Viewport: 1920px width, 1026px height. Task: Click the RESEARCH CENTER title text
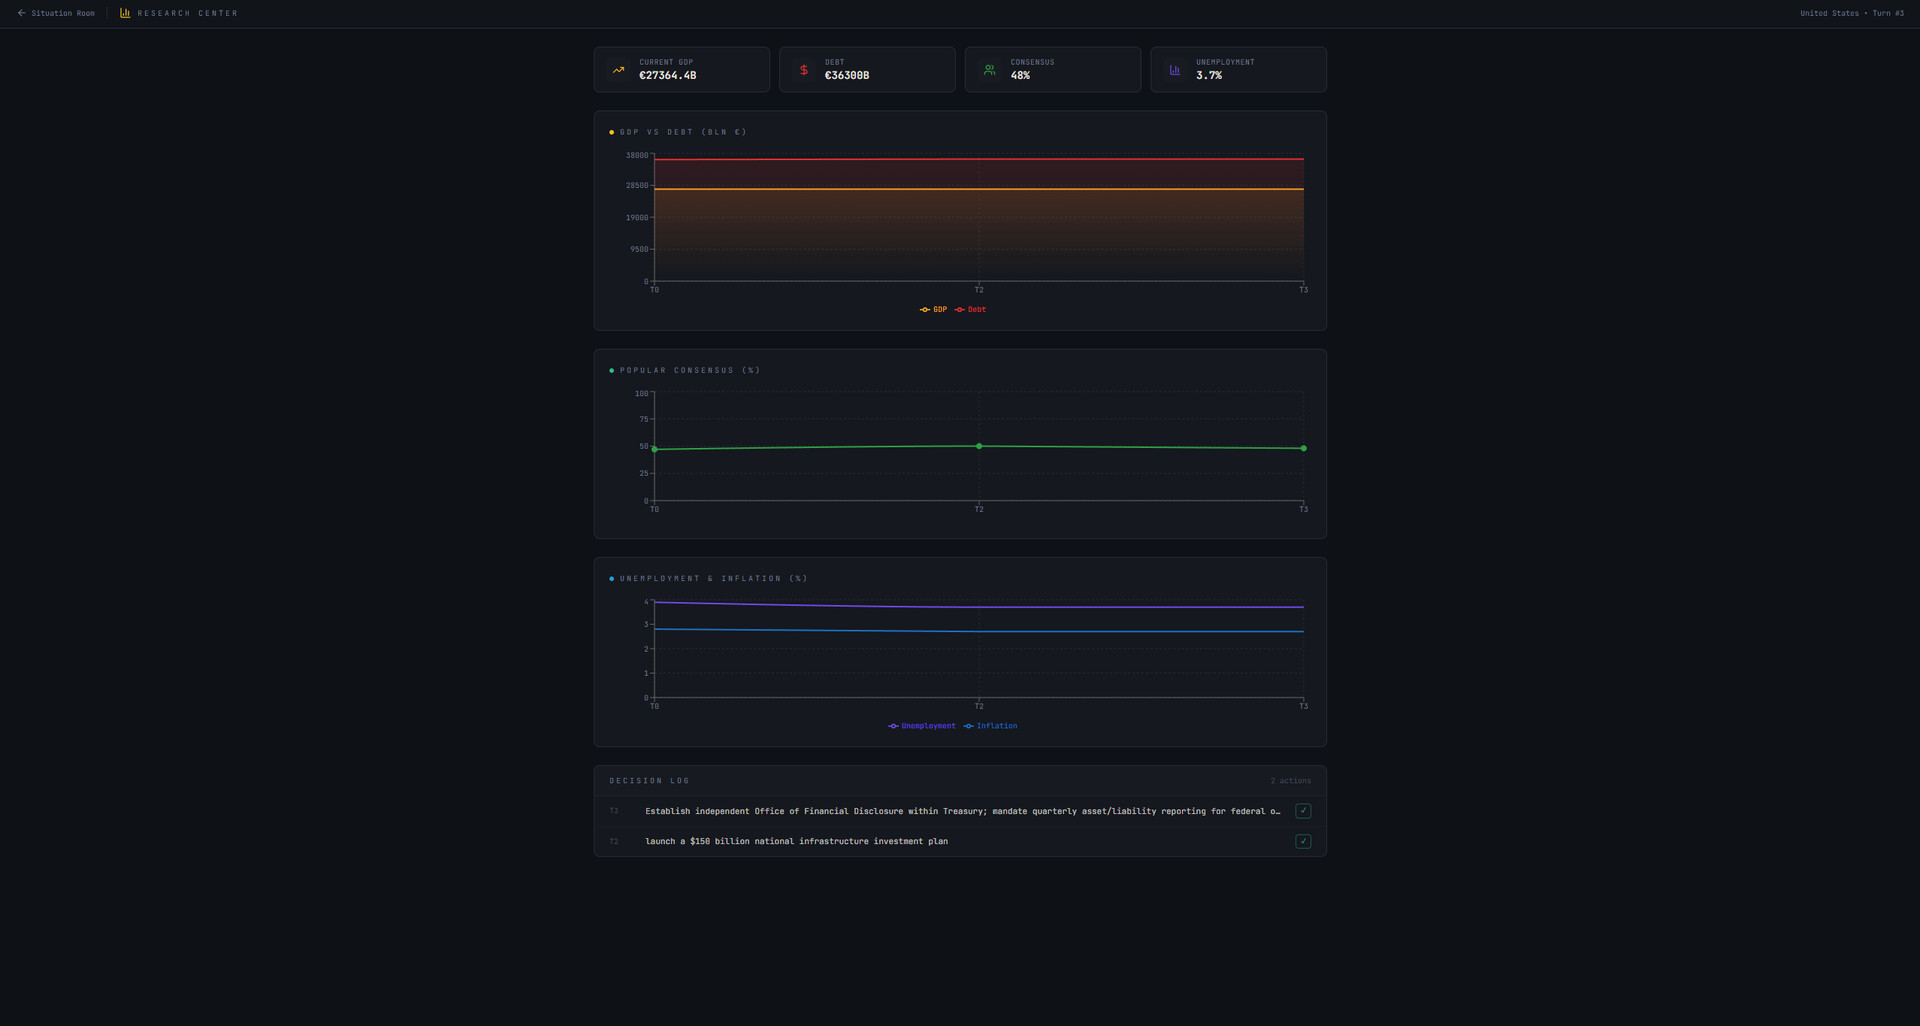point(188,13)
